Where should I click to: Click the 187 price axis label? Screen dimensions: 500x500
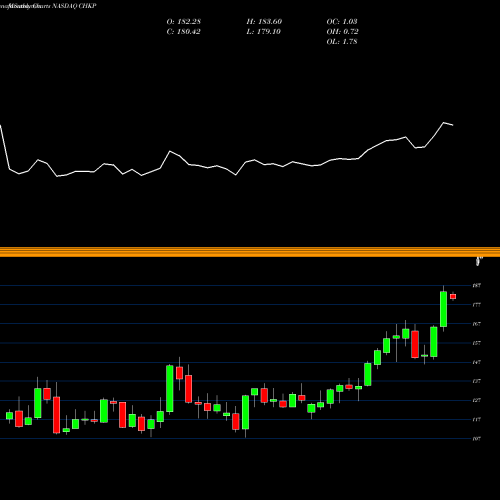(x=477, y=286)
